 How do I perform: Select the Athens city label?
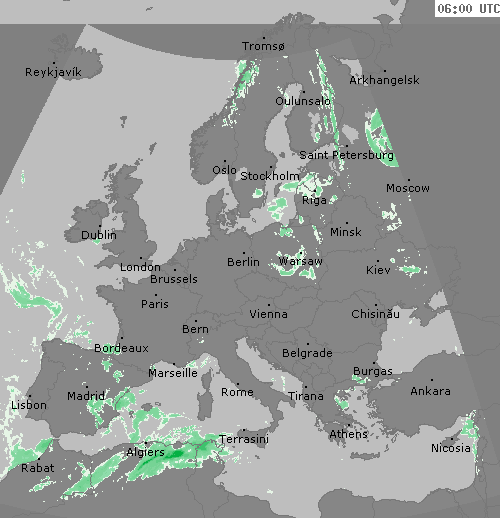pos(348,434)
